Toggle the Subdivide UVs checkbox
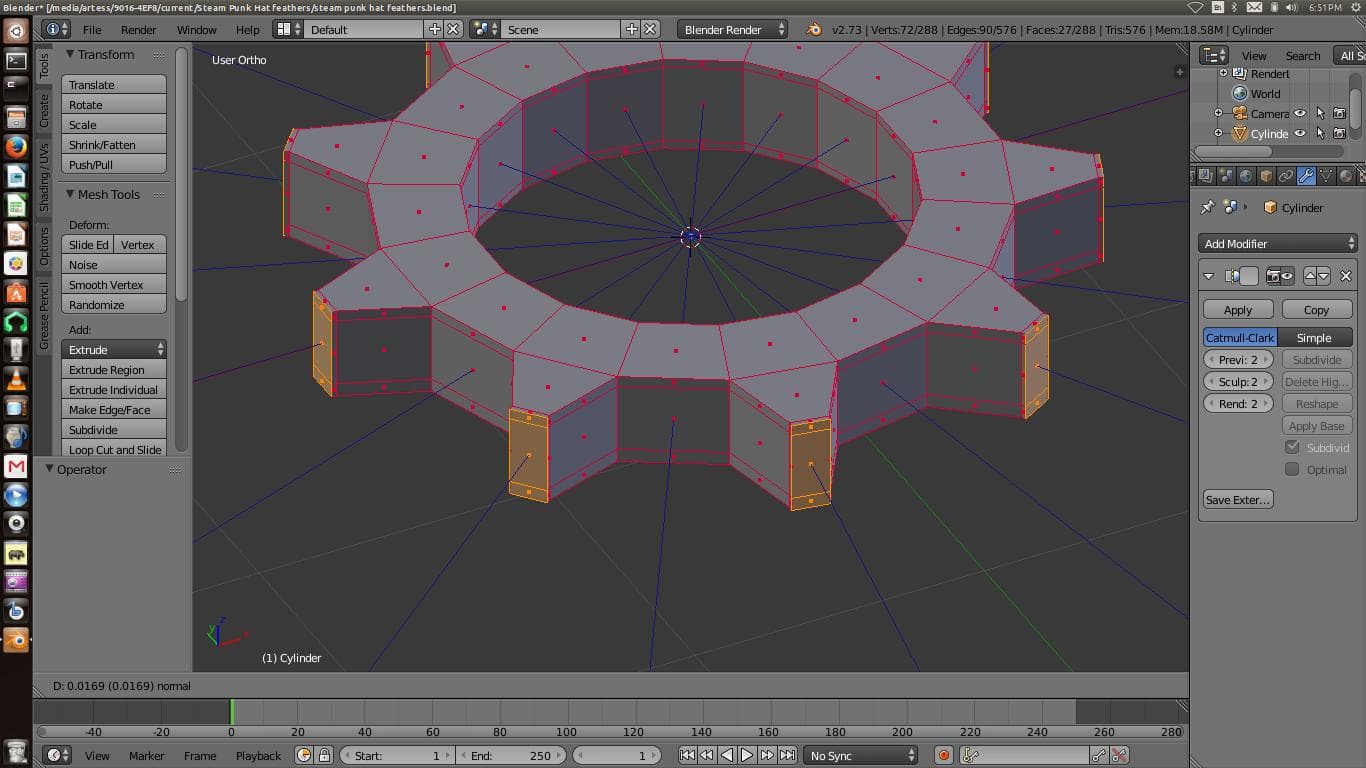 (1292, 447)
